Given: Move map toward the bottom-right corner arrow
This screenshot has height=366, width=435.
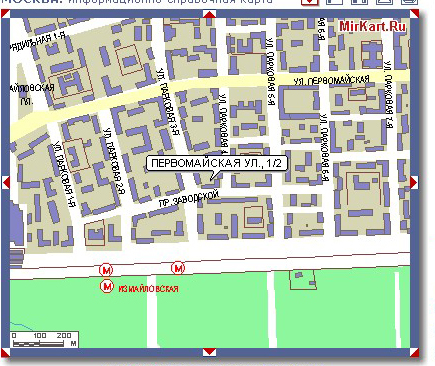Looking at the screenshot, I should pos(414,352).
